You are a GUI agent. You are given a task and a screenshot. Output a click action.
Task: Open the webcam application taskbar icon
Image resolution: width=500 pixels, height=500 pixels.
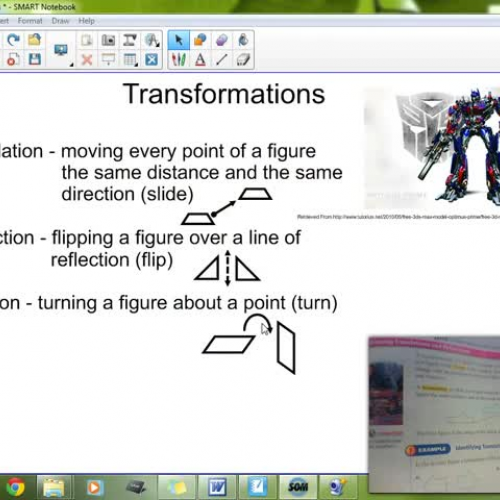point(338,487)
